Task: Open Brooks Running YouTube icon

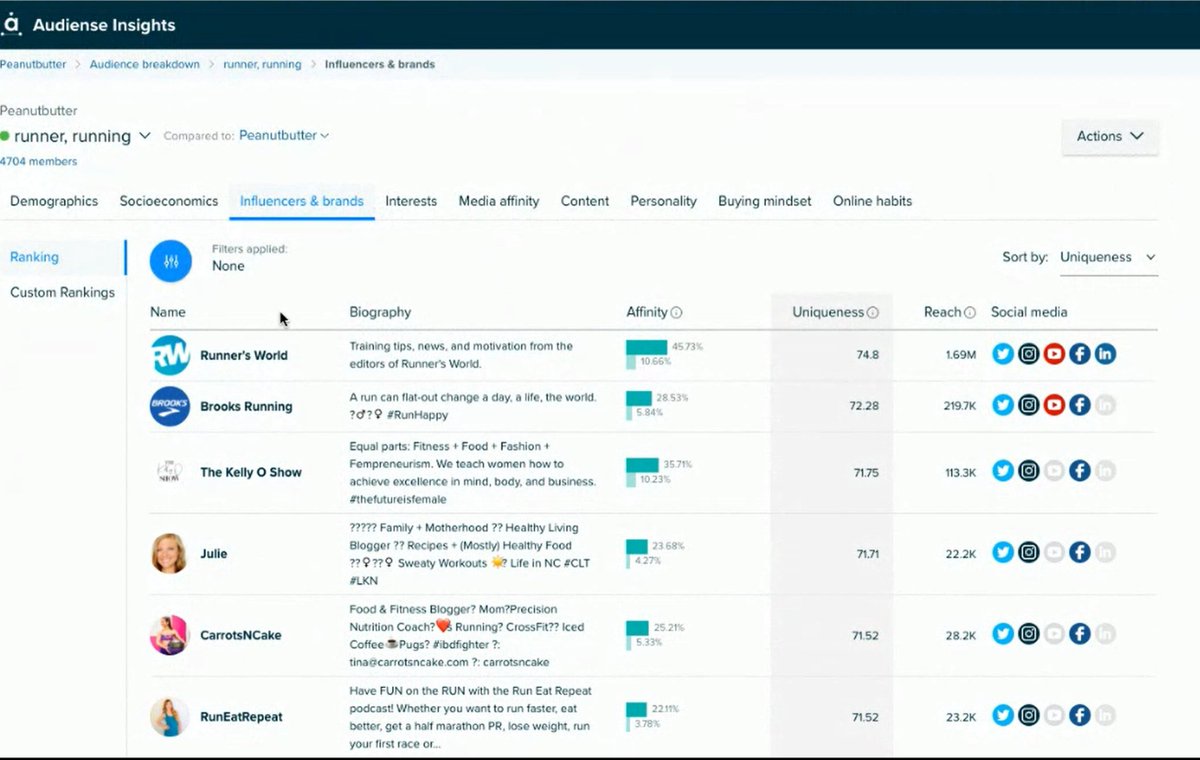Action: (1054, 405)
